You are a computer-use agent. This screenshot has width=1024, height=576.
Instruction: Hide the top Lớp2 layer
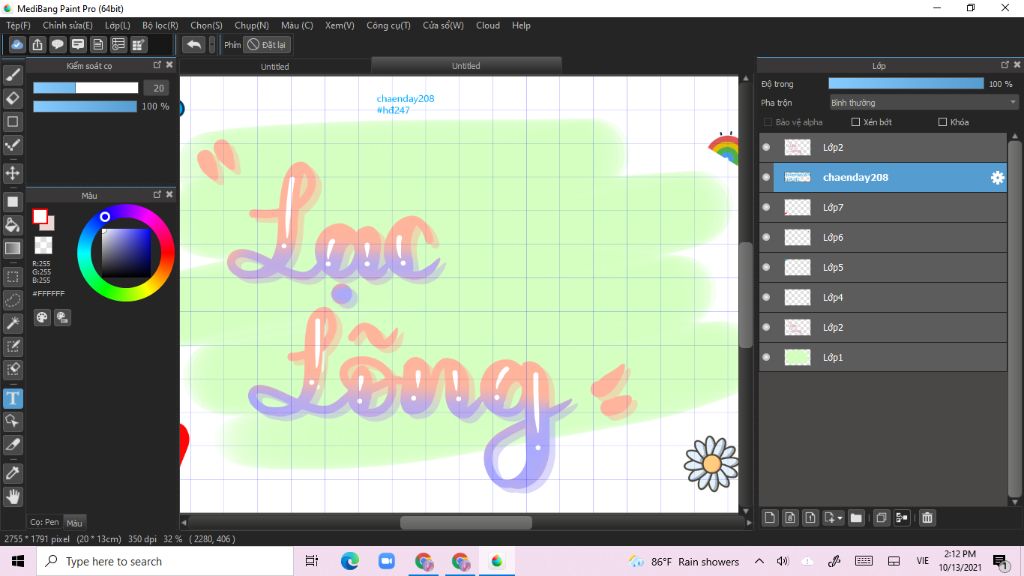point(766,148)
